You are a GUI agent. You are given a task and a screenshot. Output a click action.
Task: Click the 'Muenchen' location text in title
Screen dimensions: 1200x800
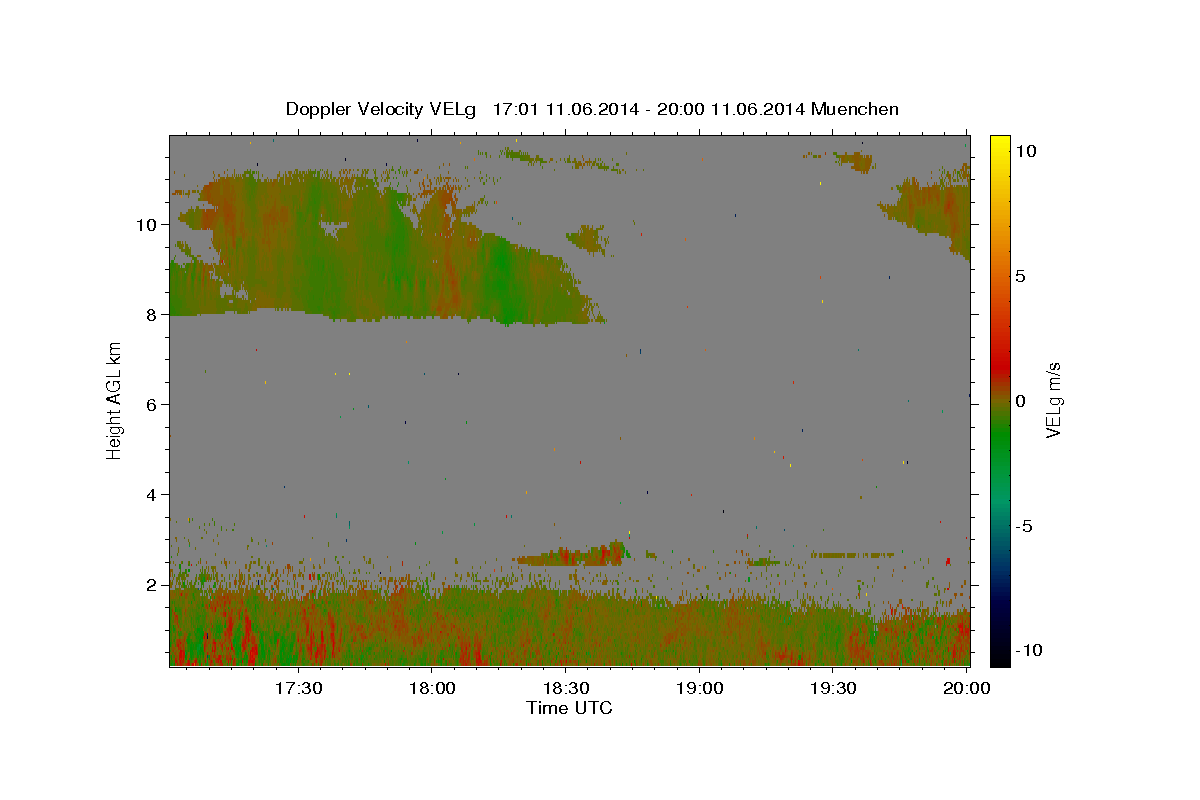[856, 109]
